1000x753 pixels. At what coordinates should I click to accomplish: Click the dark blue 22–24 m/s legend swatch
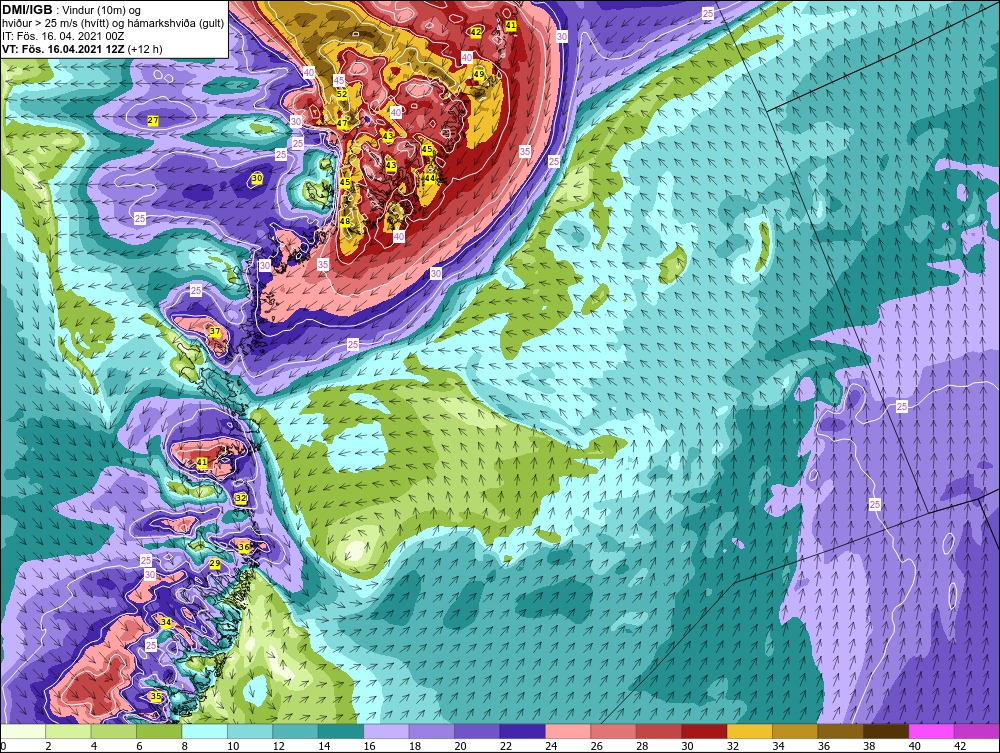click(522, 731)
